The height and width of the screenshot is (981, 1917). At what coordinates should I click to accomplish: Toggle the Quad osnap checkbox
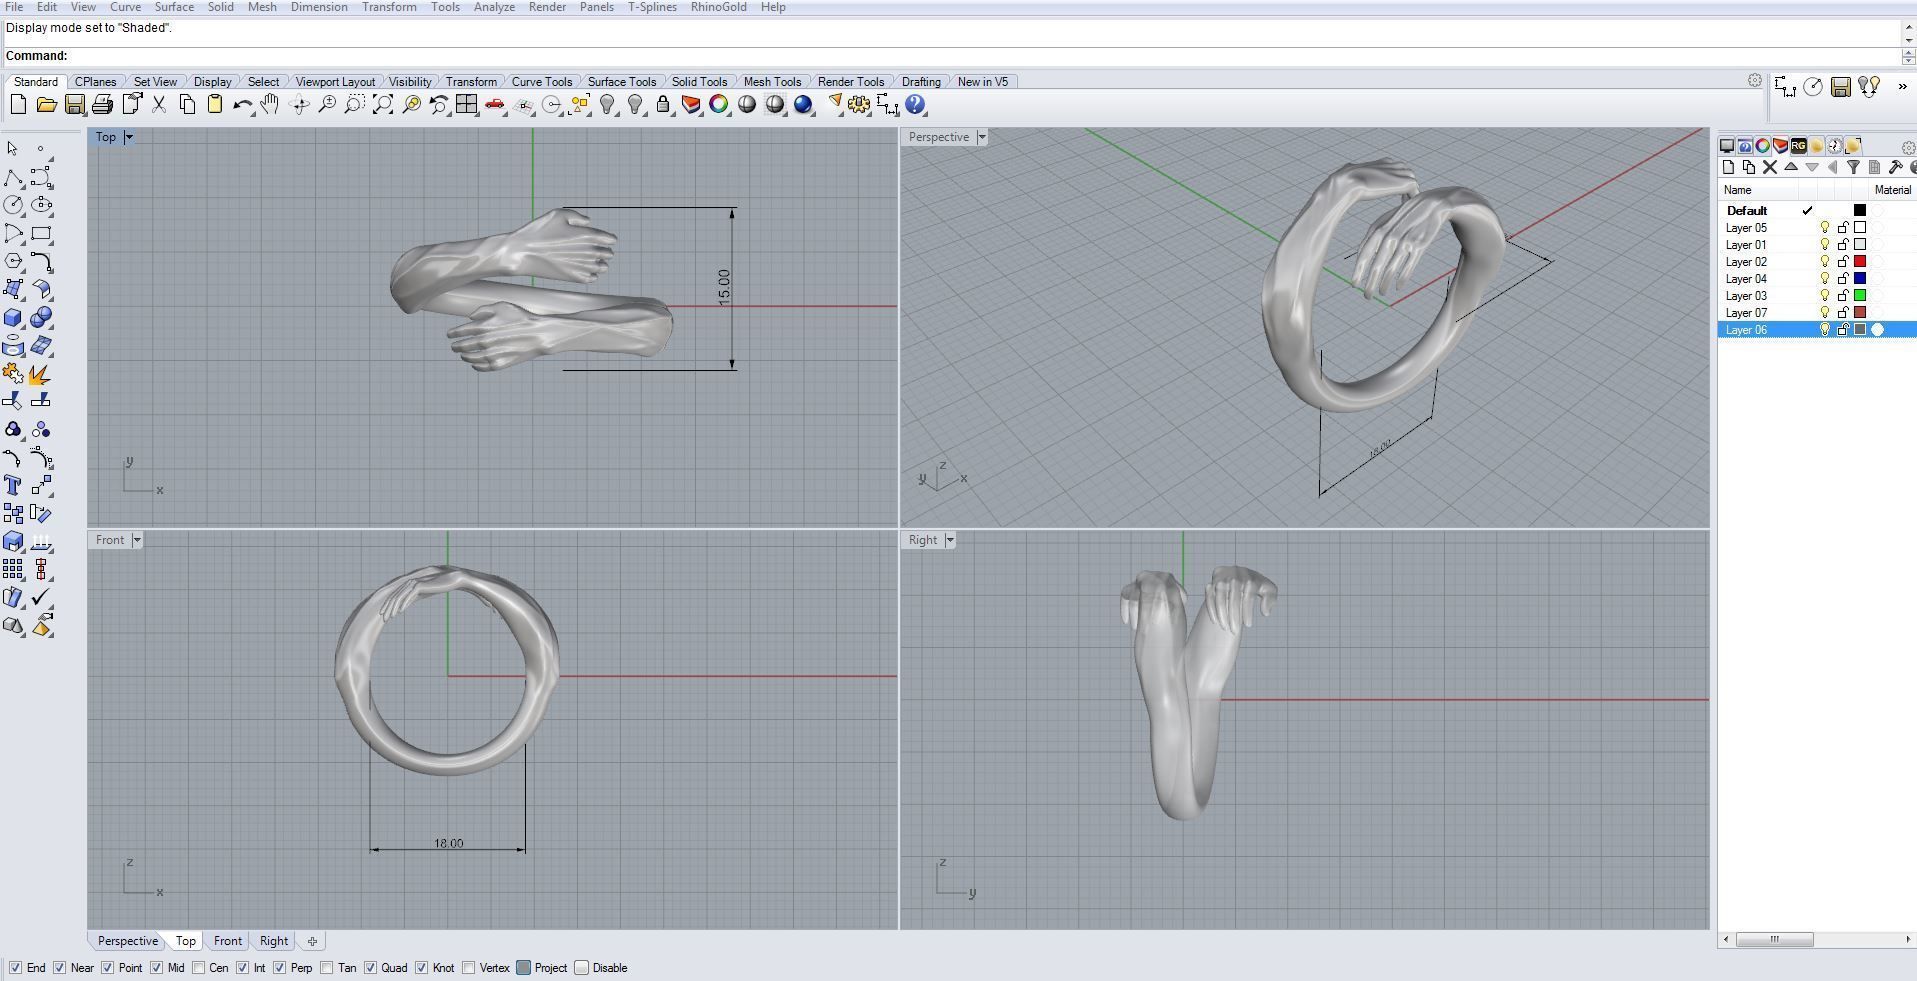pos(370,968)
